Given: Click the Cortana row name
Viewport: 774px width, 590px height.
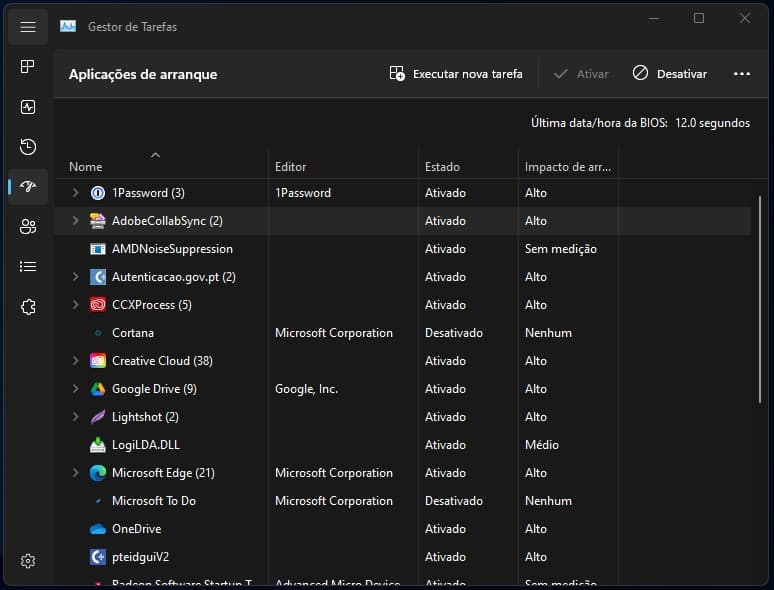Looking at the screenshot, I should point(133,333).
